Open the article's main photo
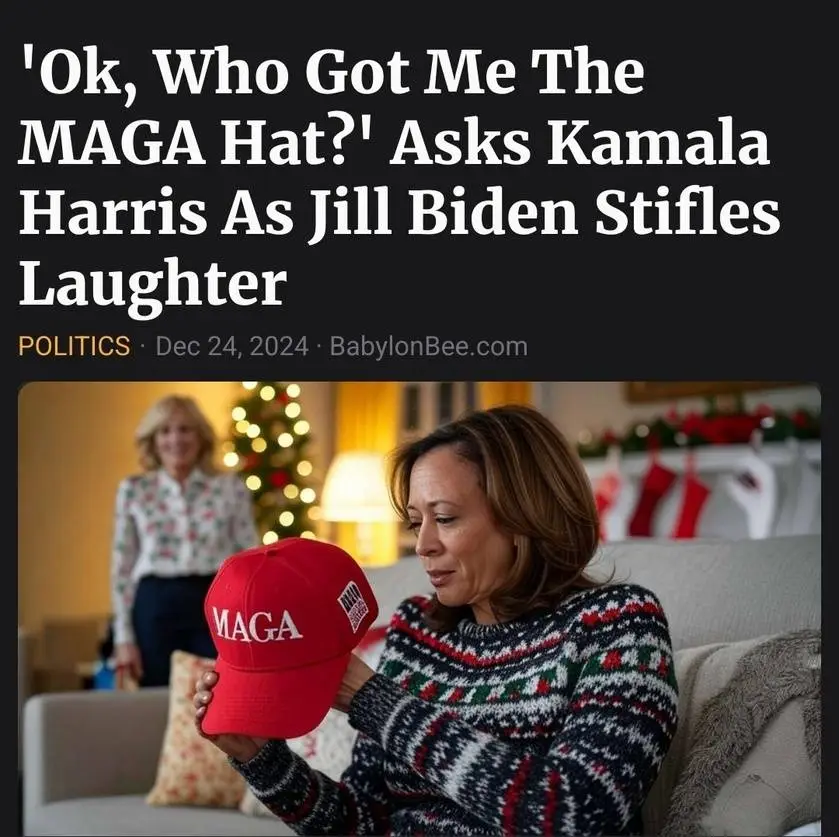 (x=420, y=609)
